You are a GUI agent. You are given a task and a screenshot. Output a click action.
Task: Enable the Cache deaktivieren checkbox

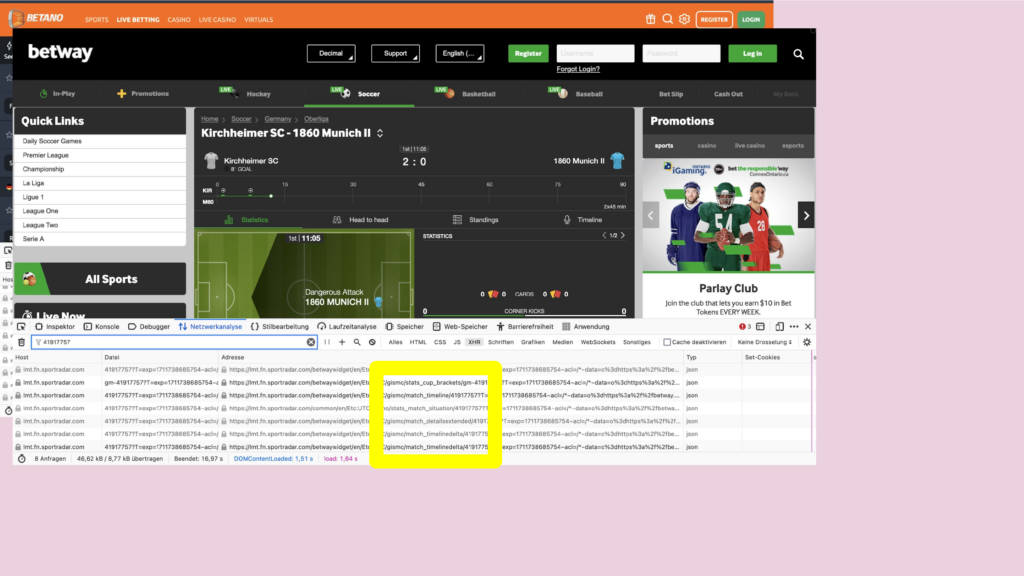[667, 342]
